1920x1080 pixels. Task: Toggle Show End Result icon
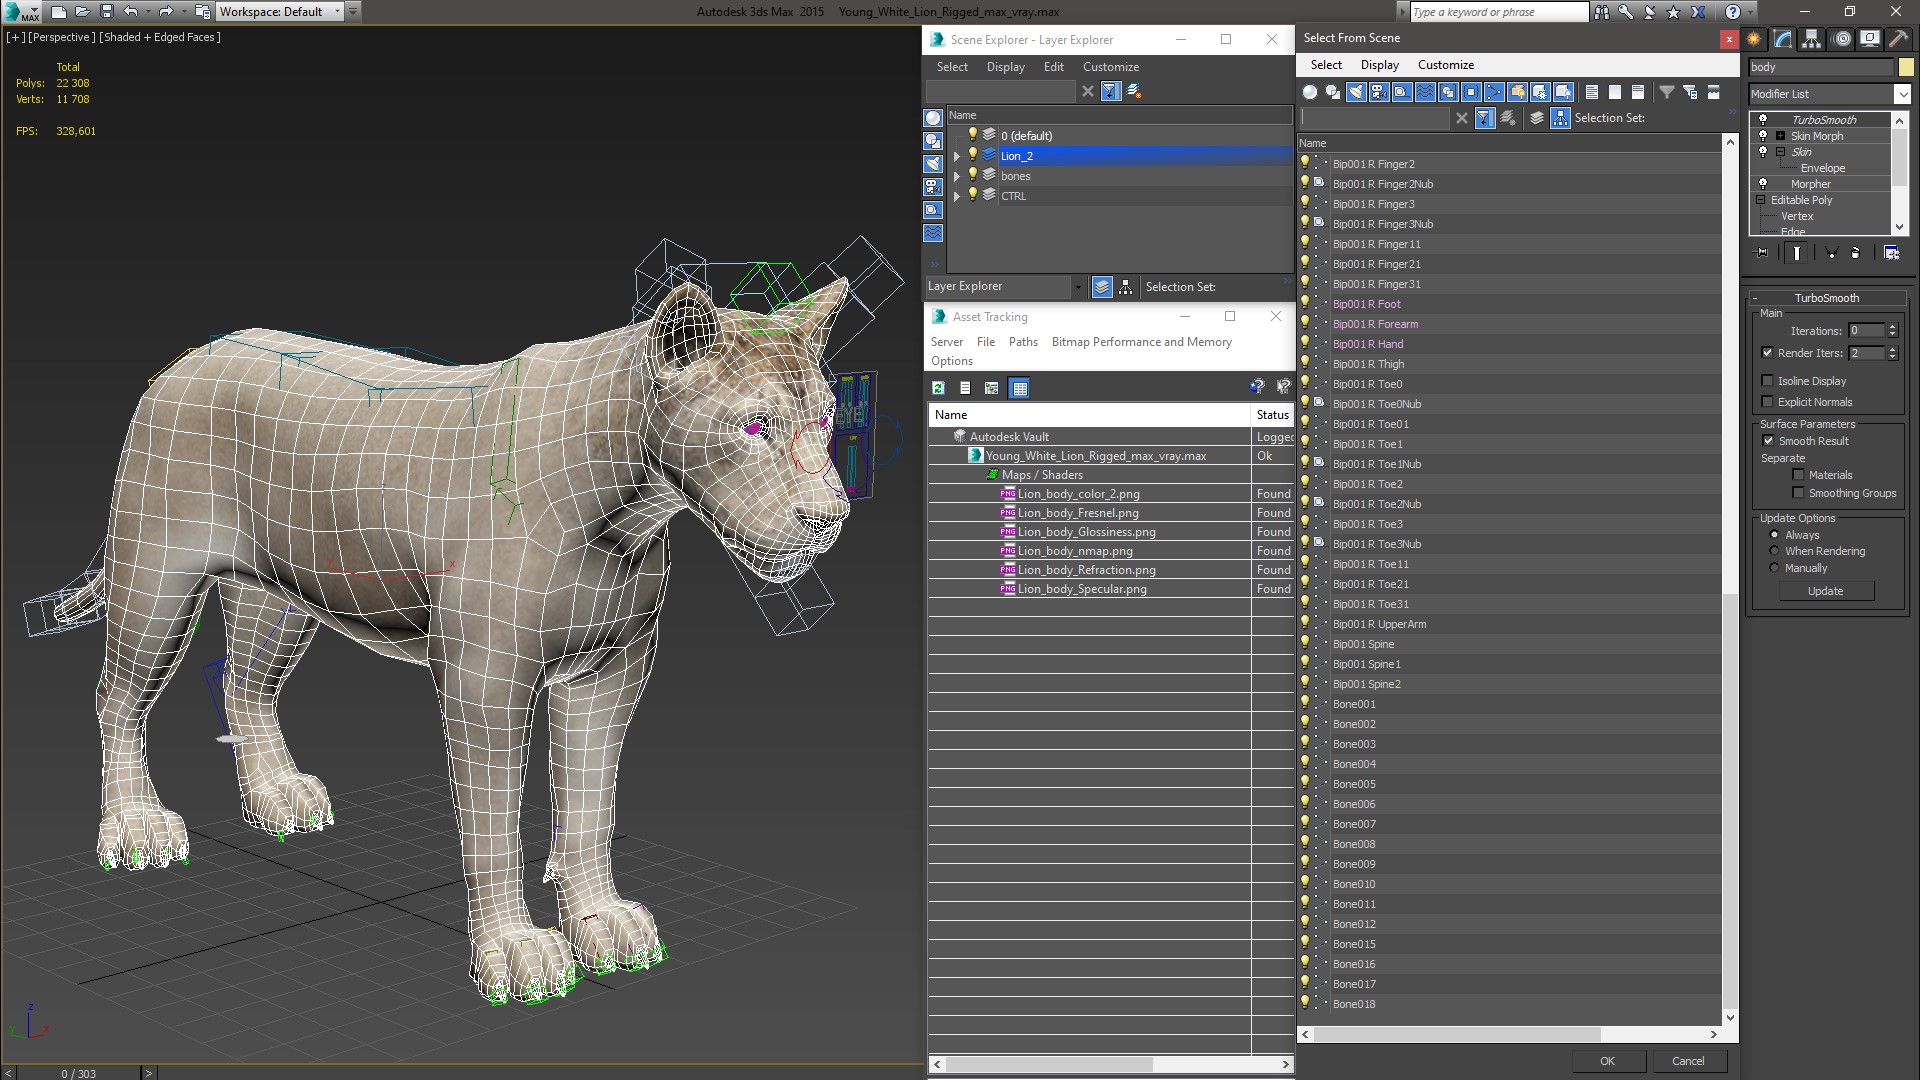click(1797, 253)
